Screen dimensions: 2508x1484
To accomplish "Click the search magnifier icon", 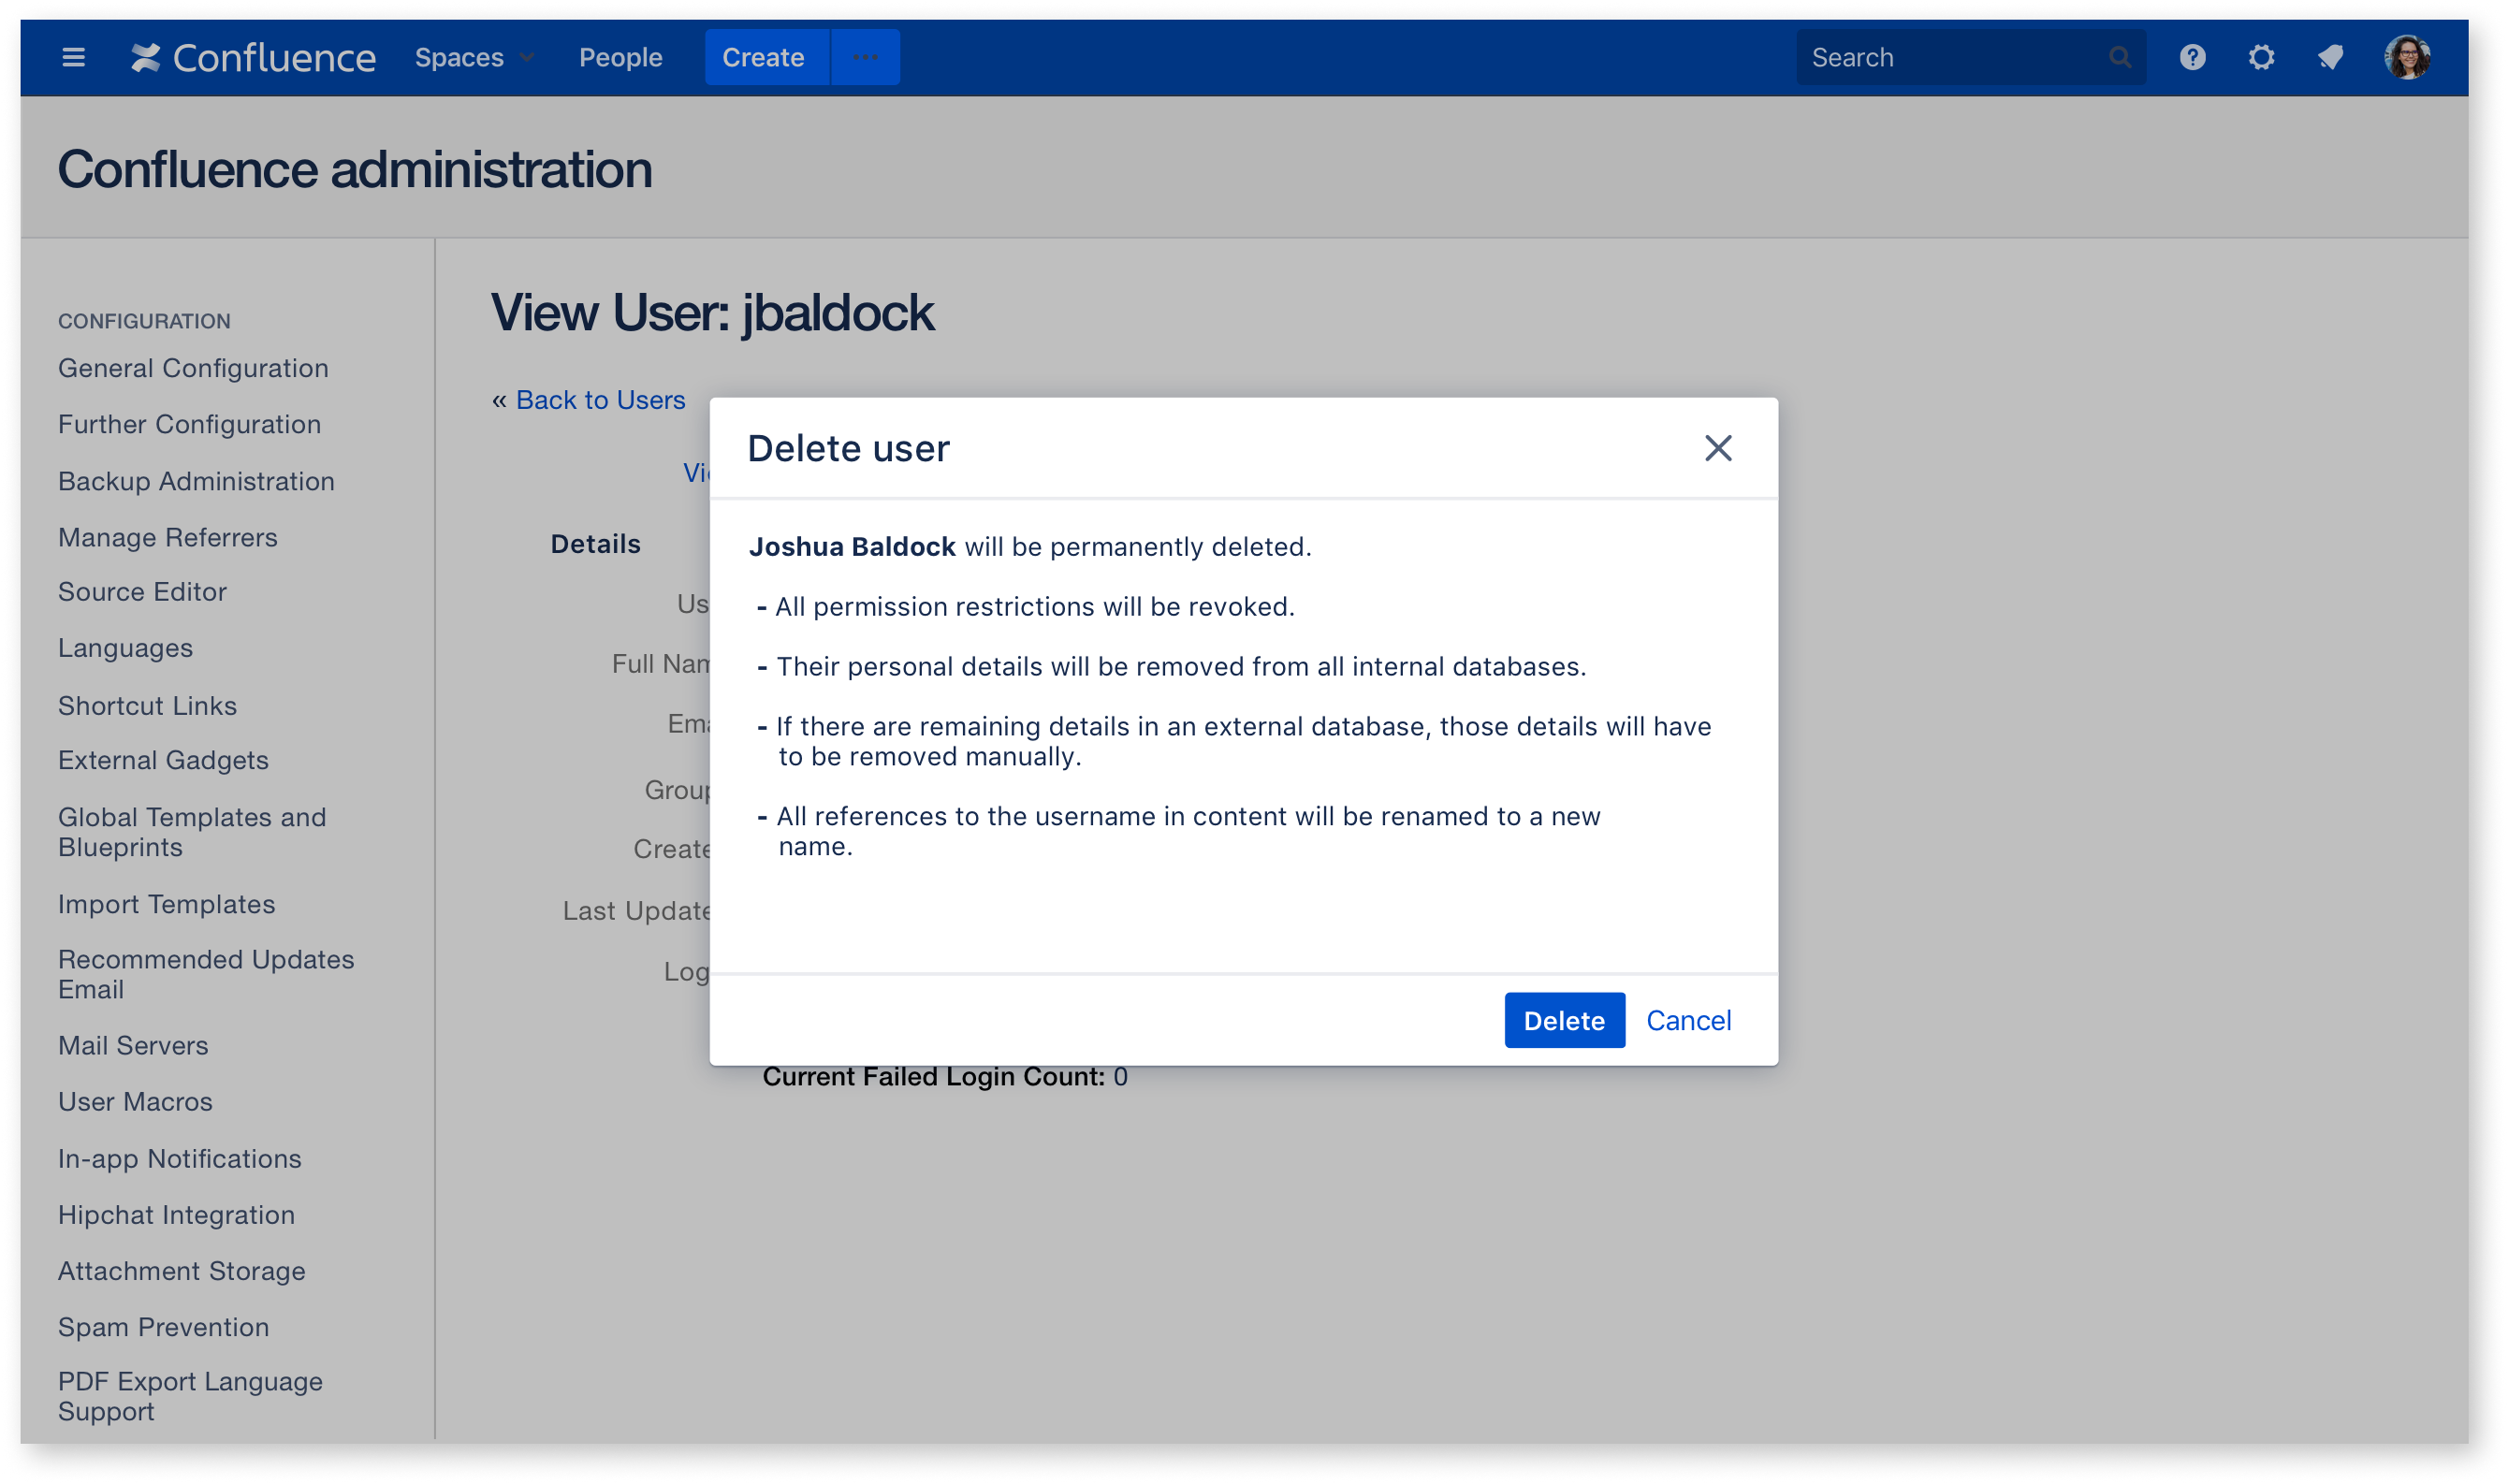I will click(2118, 58).
